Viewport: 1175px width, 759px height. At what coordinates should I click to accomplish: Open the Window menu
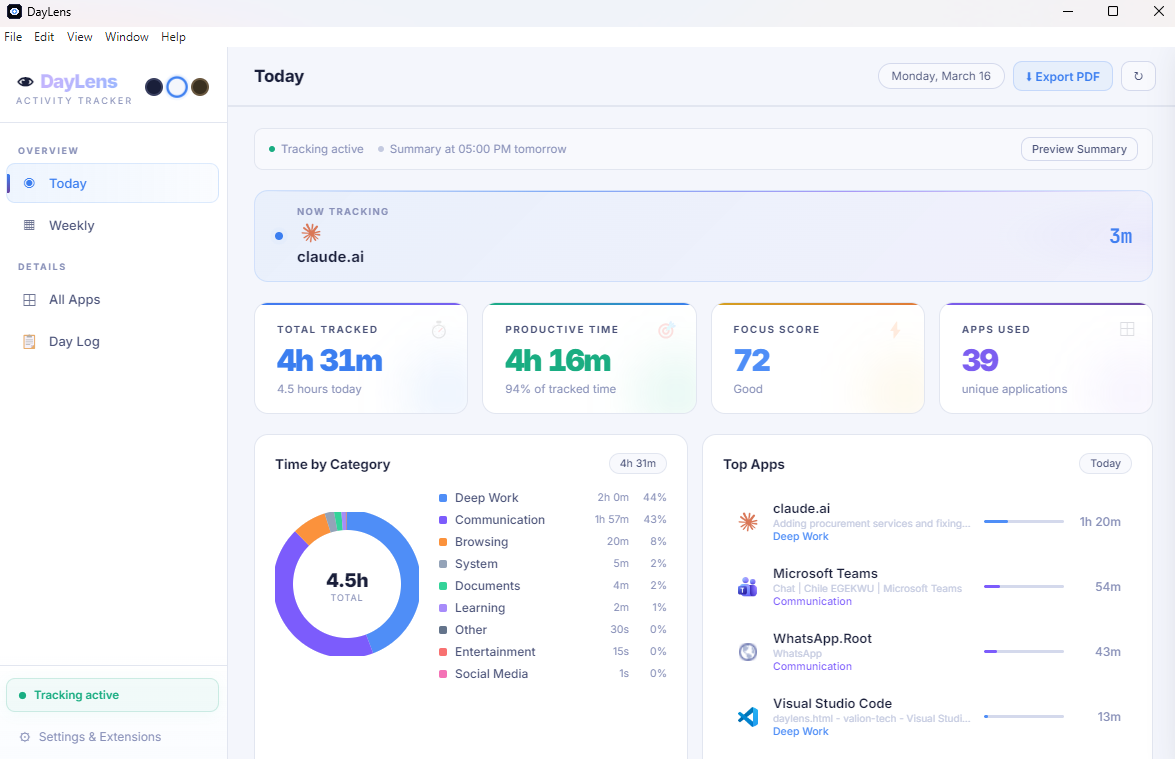pos(127,37)
